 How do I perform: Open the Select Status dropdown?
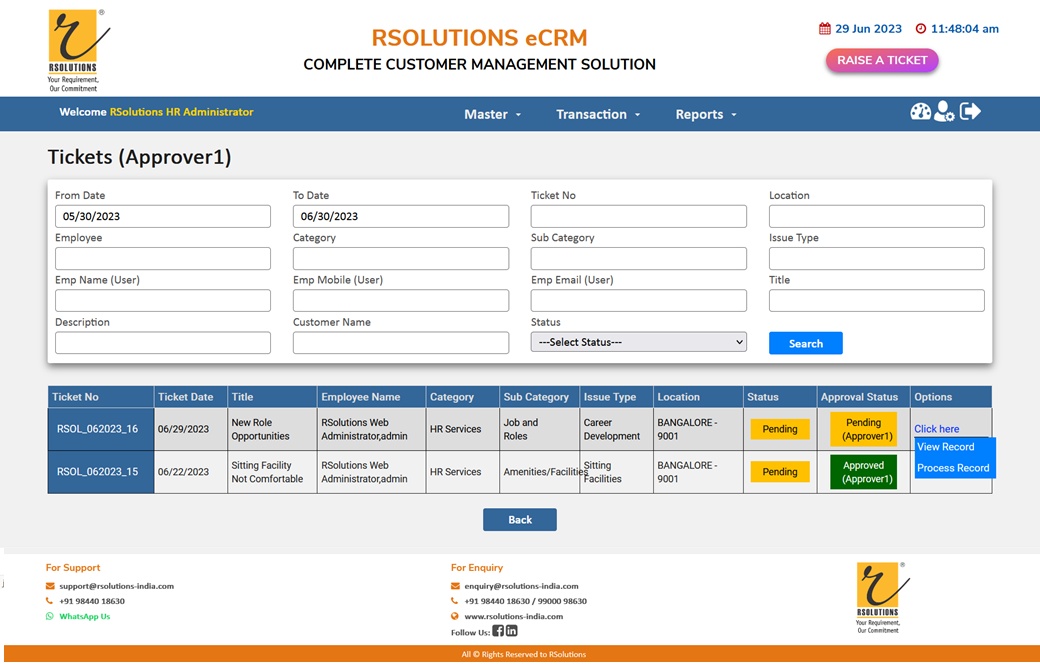coord(638,342)
